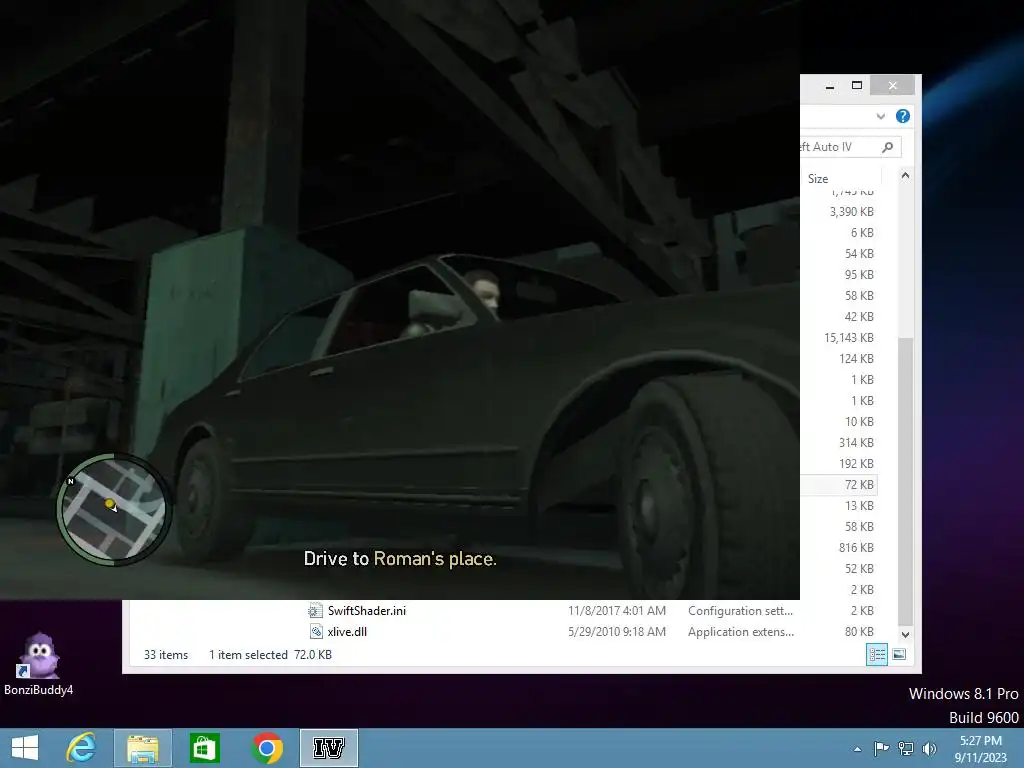The height and width of the screenshot is (768, 1024).
Task: Click the scrollbar down arrow in Explorer
Action: click(x=905, y=634)
